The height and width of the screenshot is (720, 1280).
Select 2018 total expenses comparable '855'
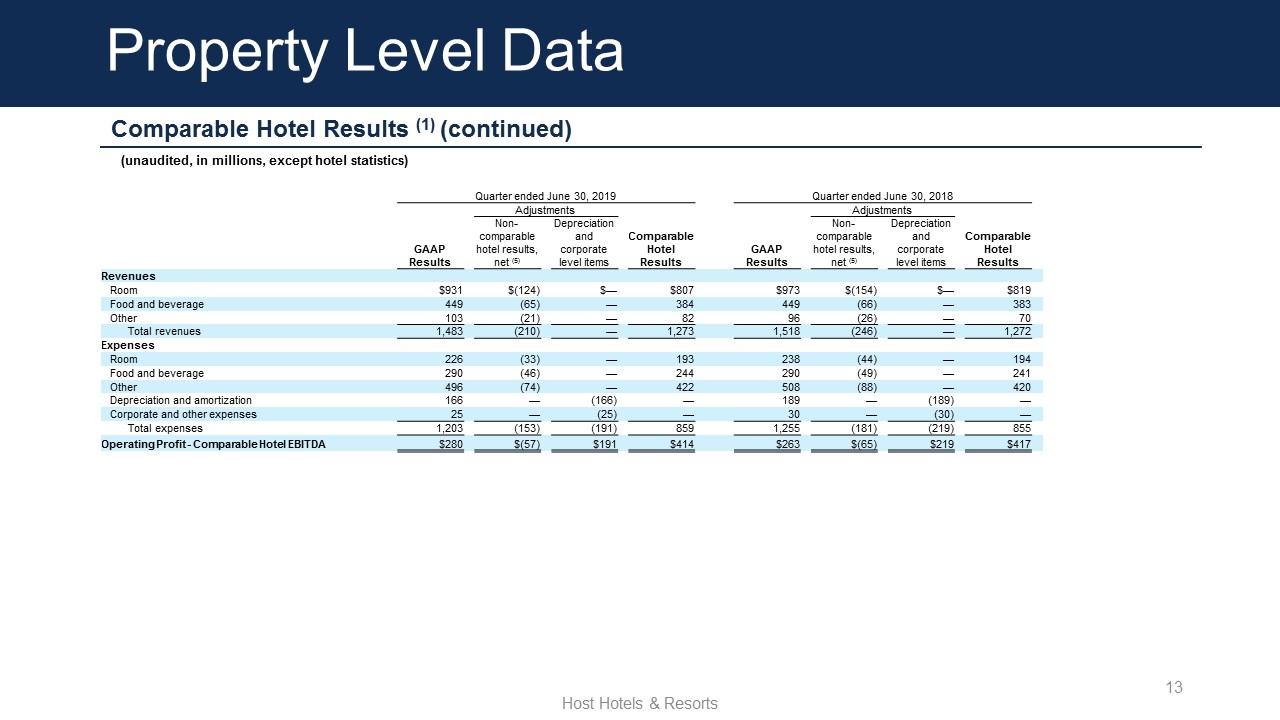[1021, 428]
